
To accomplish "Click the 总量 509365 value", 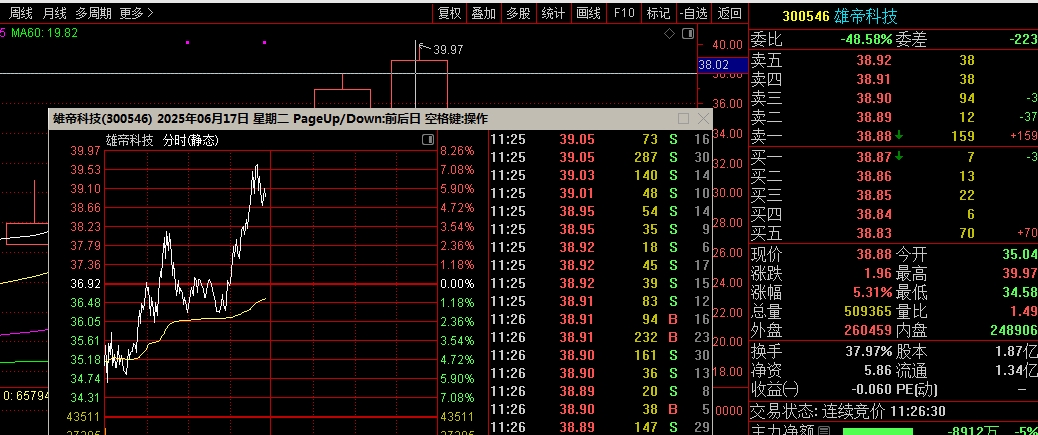I will click(868, 311).
